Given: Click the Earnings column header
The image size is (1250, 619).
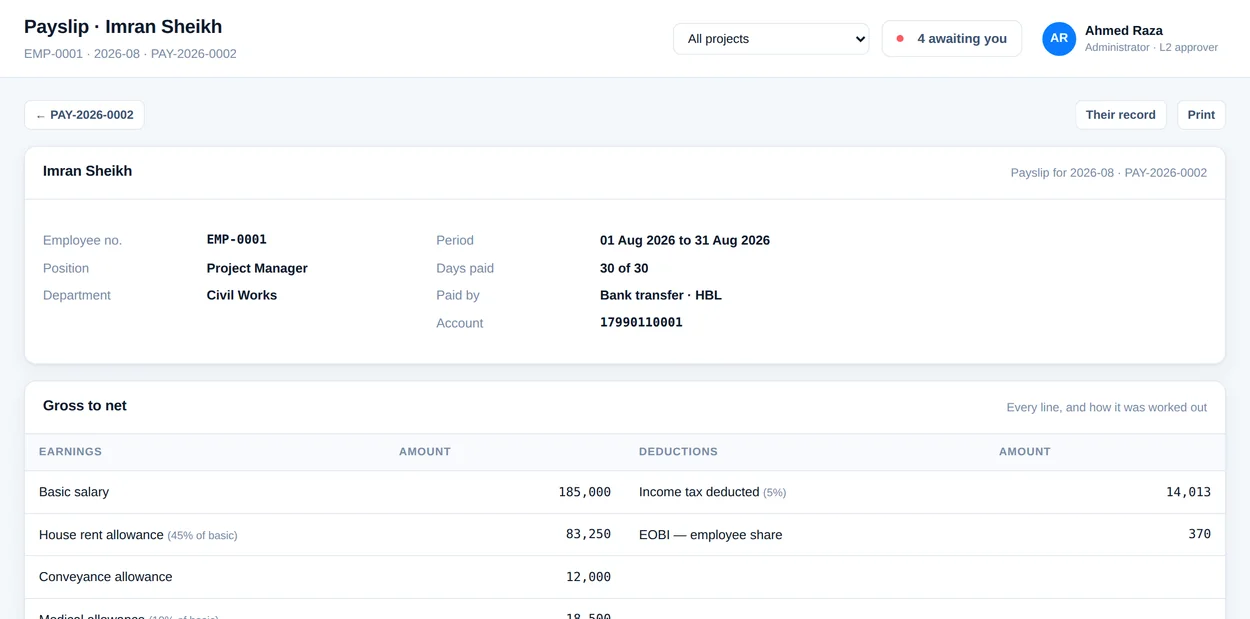Looking at the screenshot, I should (x=70, y=452).
